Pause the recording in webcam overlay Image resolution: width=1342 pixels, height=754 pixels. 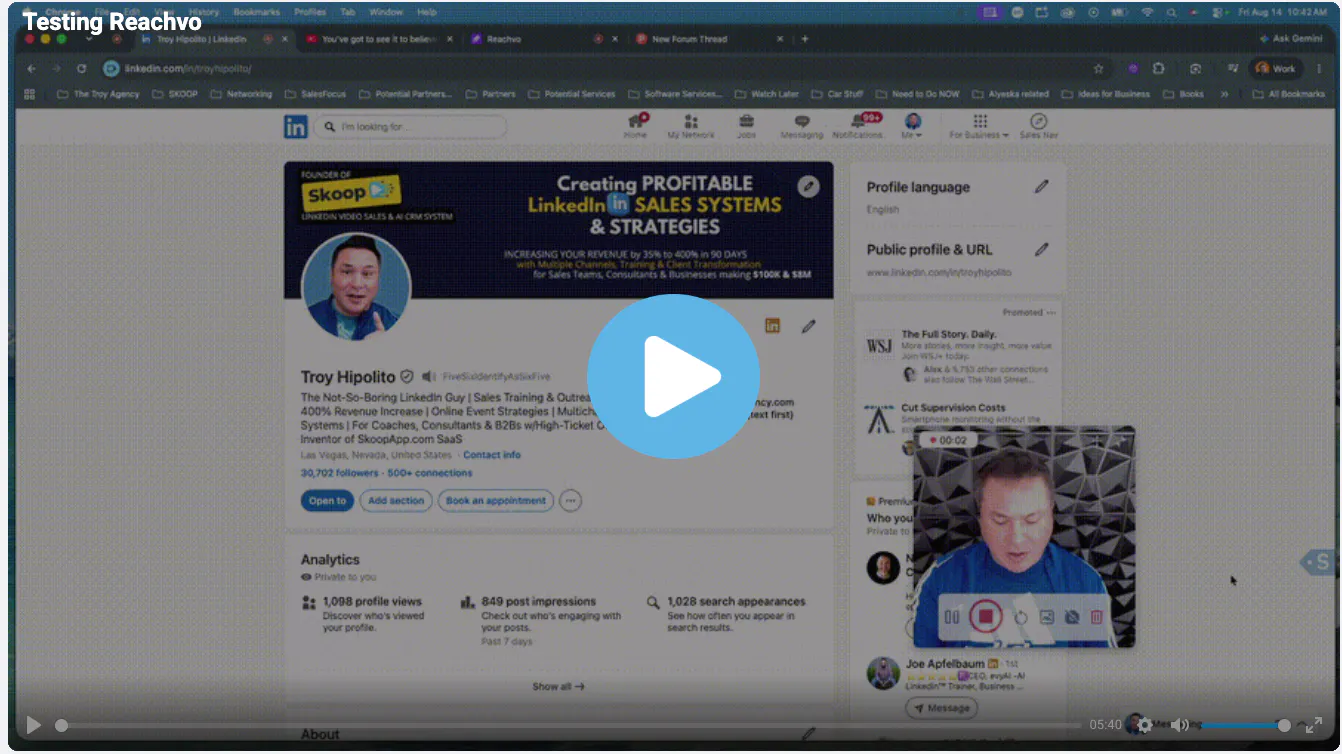click(952, 617)
